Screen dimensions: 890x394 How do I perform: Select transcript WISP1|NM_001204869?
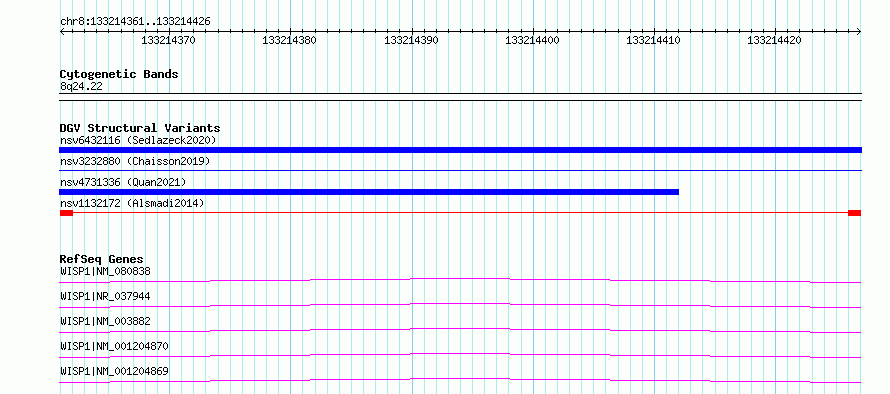point(114,371)
